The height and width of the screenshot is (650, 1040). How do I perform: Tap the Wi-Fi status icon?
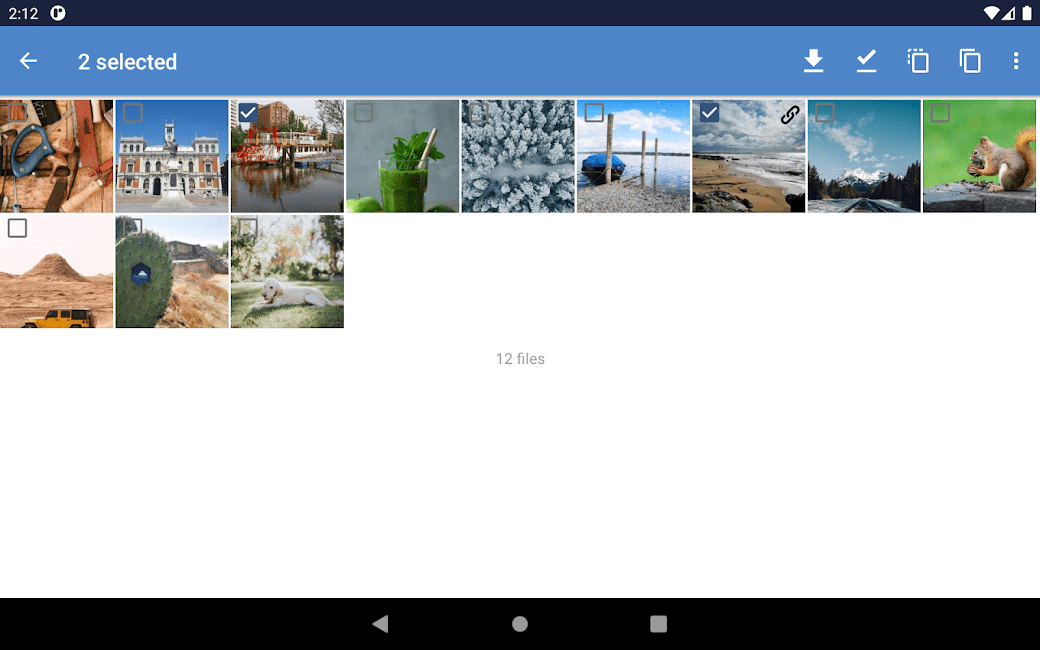tap(991, 13)
